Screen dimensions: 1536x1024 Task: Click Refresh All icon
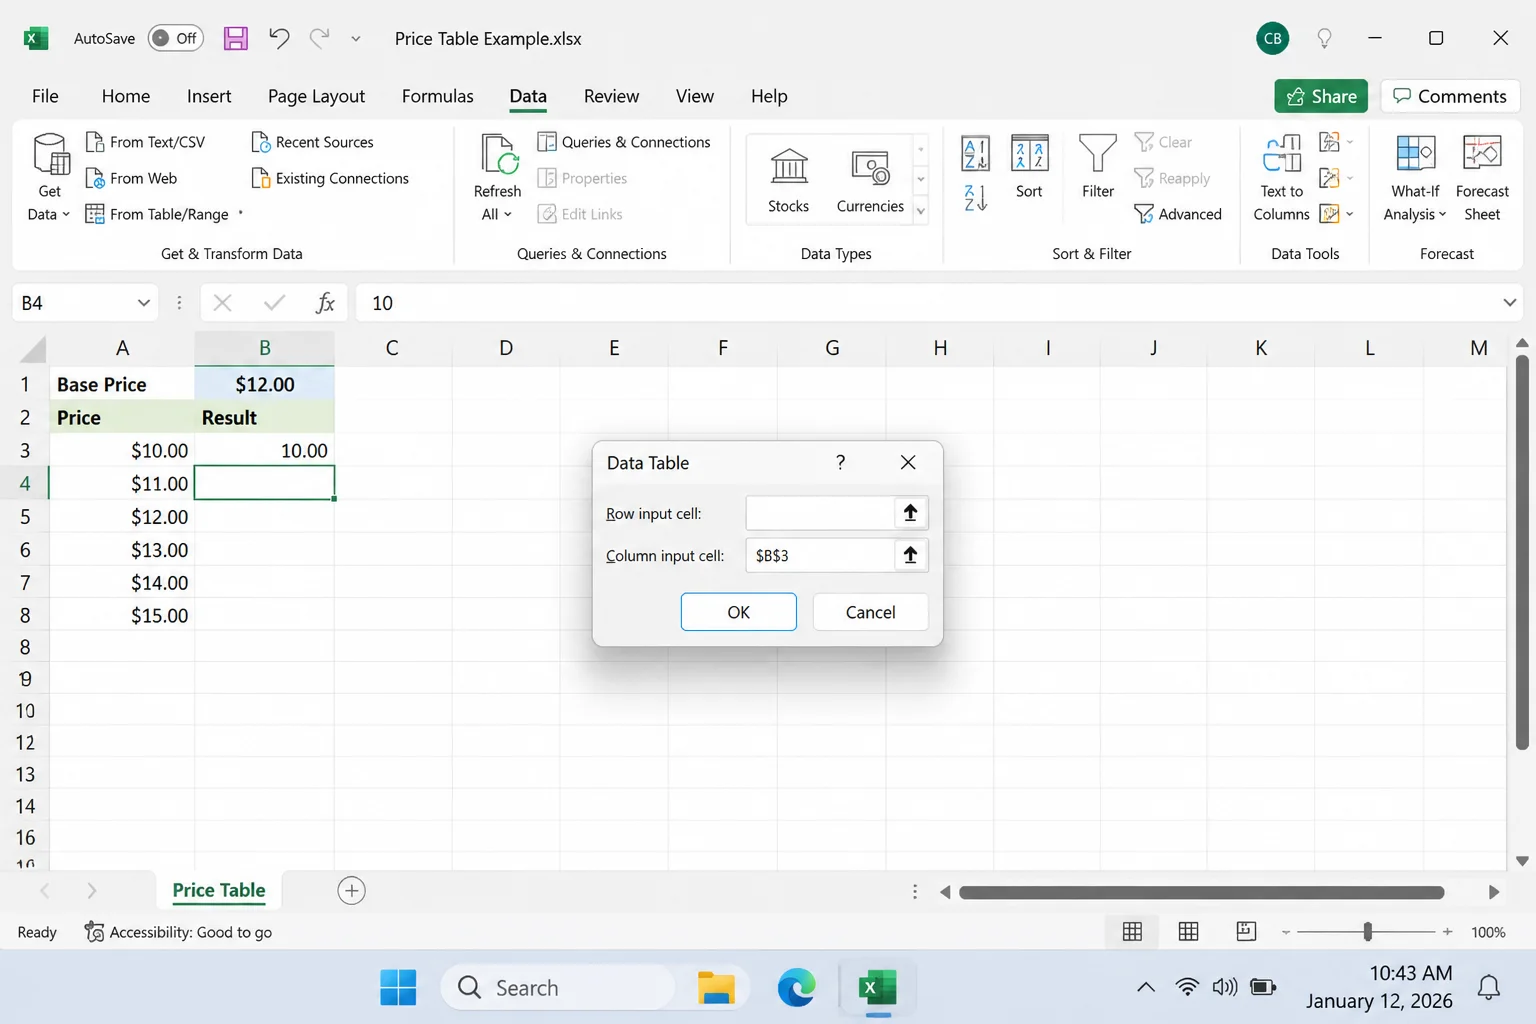(x=498, y=155)
